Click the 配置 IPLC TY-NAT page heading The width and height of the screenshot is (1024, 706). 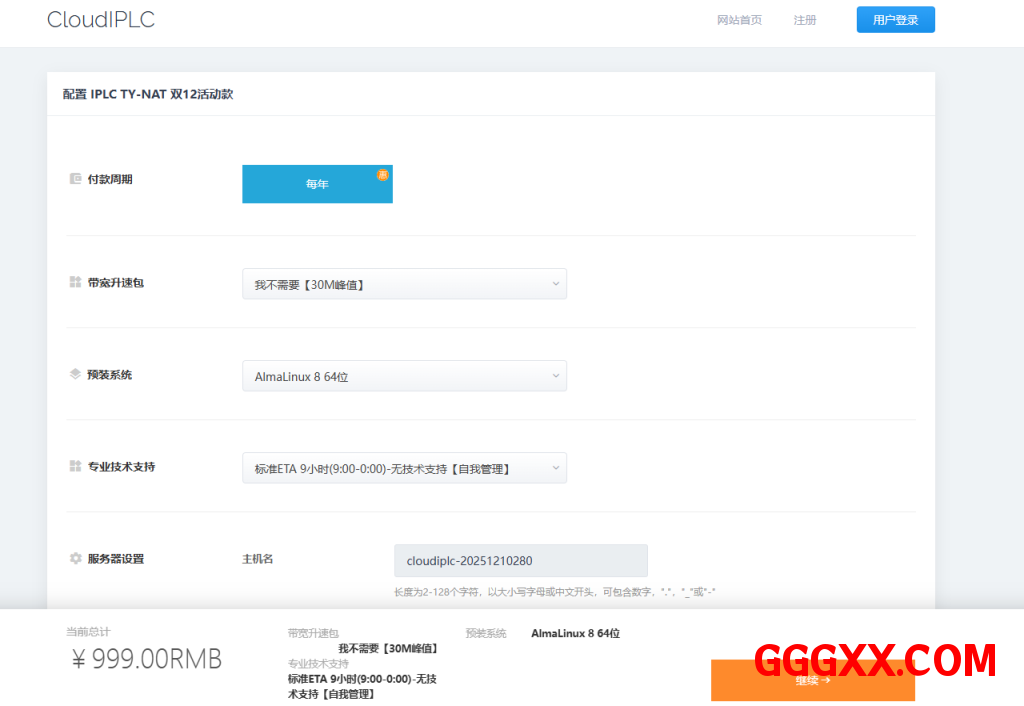pos(148,94)
